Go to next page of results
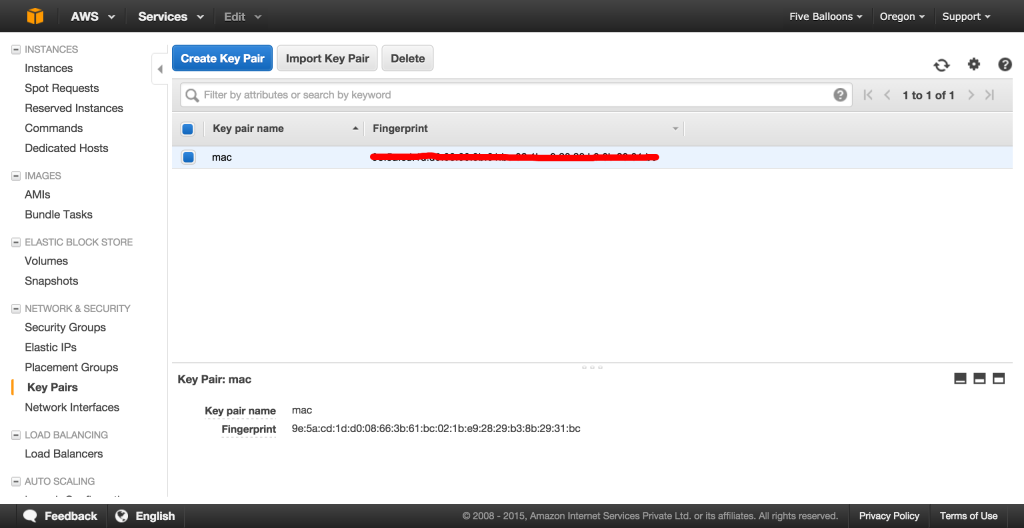Screen dimensions: 1024x528 [x=971, y=95]
